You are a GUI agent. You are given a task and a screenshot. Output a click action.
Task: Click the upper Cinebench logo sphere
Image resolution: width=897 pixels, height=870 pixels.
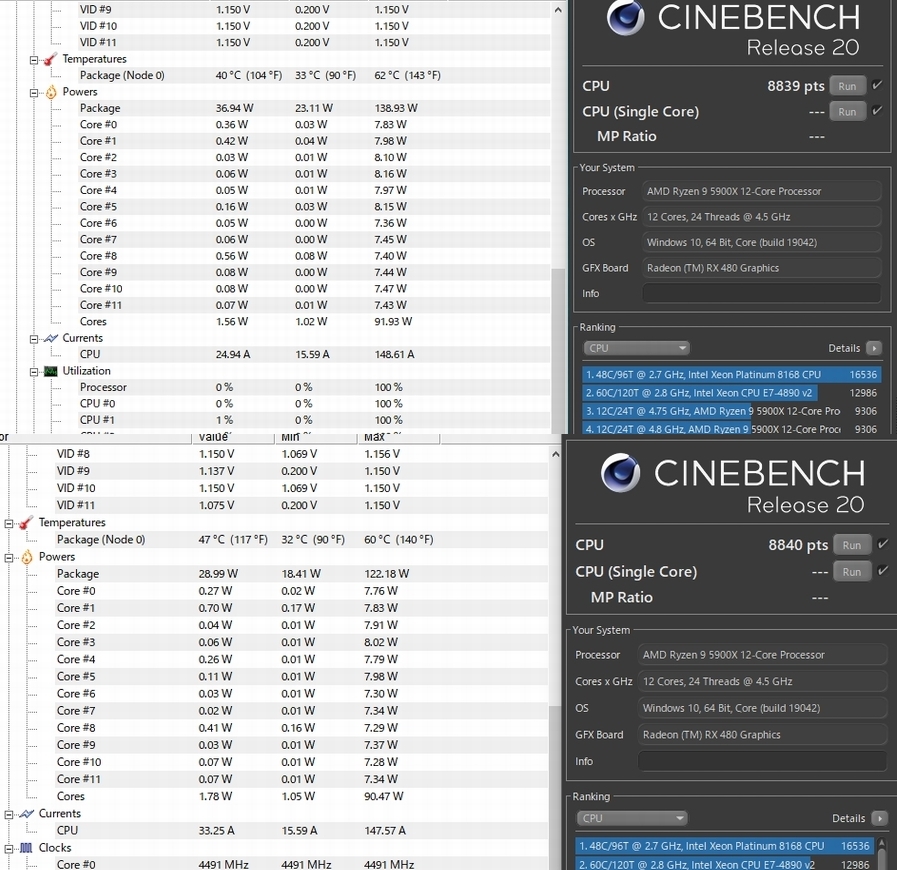tap(625, 18)
